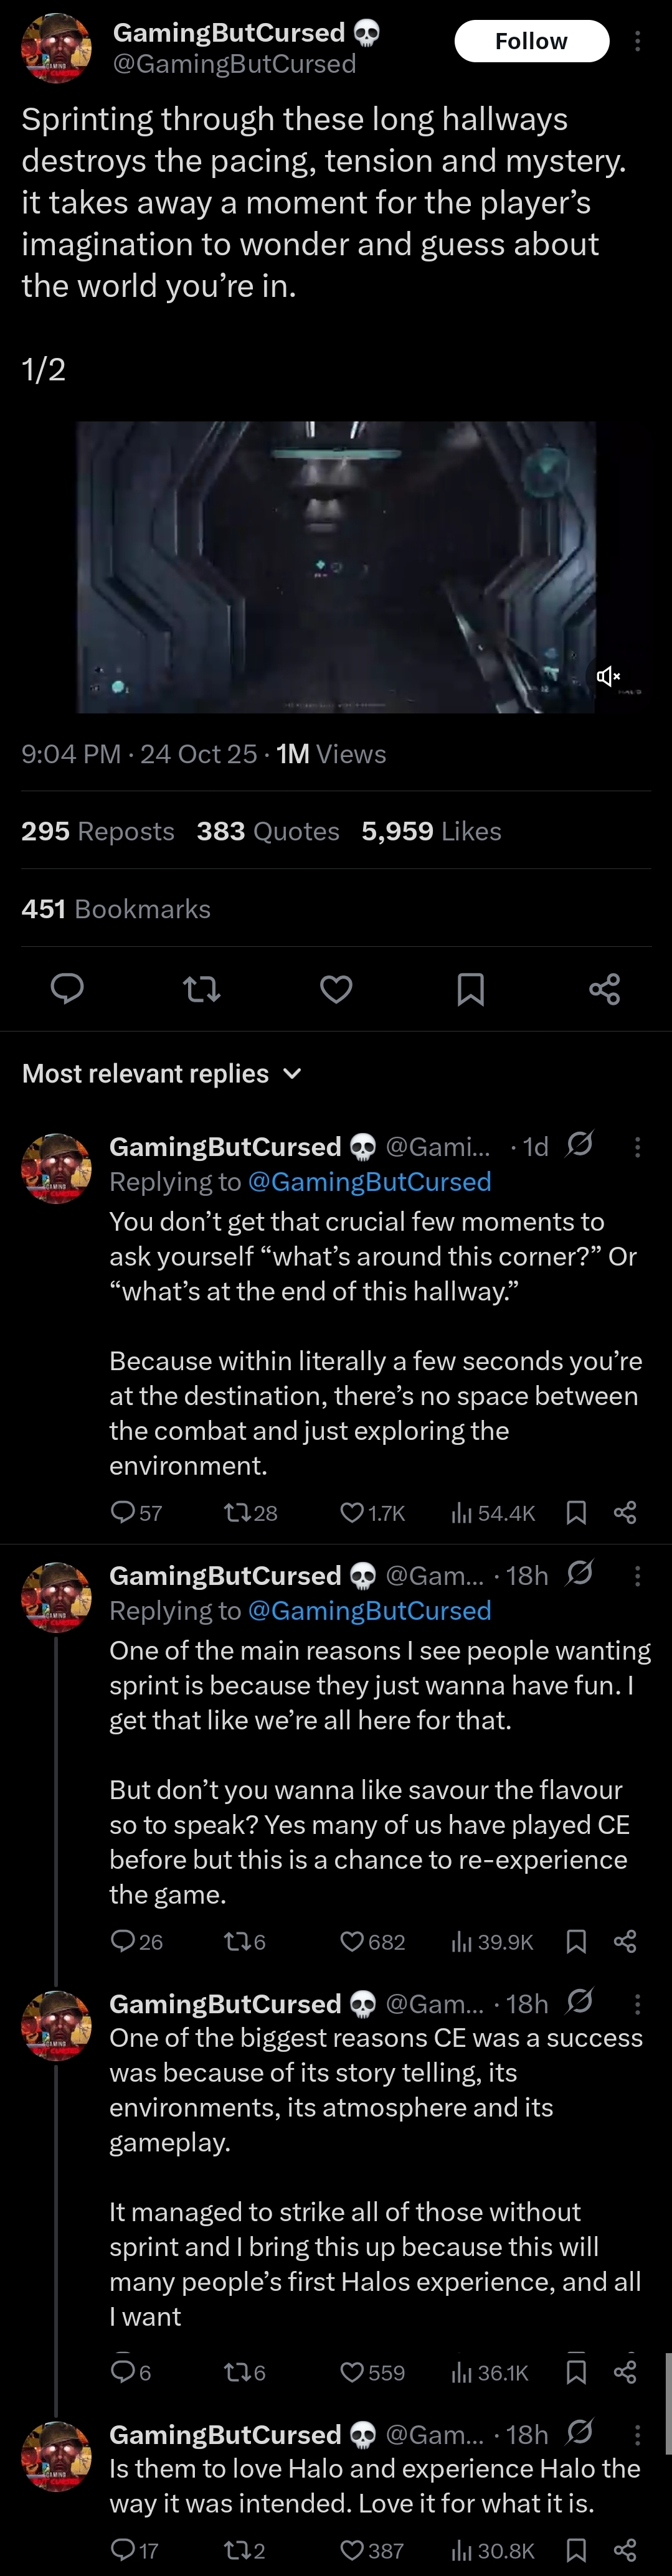Reply to the main post
Screen dimensions: 672x2576
[67, 989]
